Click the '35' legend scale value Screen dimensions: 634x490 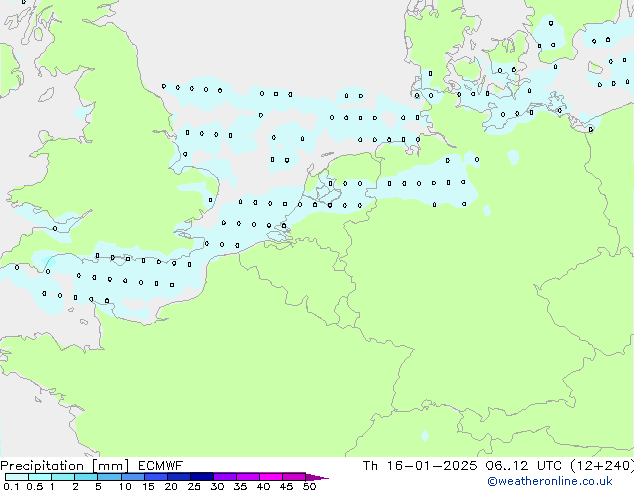point(240,486)
